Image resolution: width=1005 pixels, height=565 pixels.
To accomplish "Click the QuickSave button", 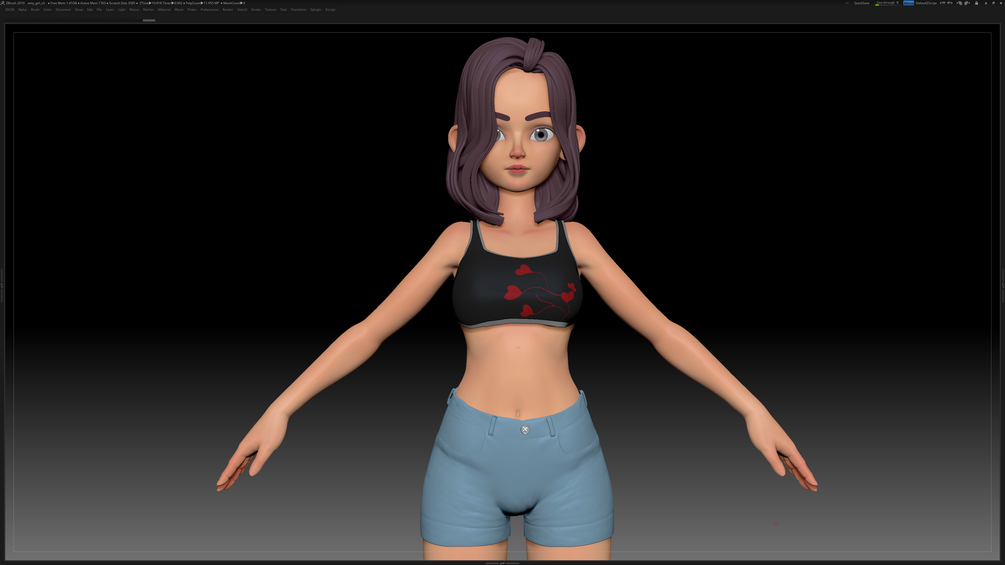I will point(861,3).
